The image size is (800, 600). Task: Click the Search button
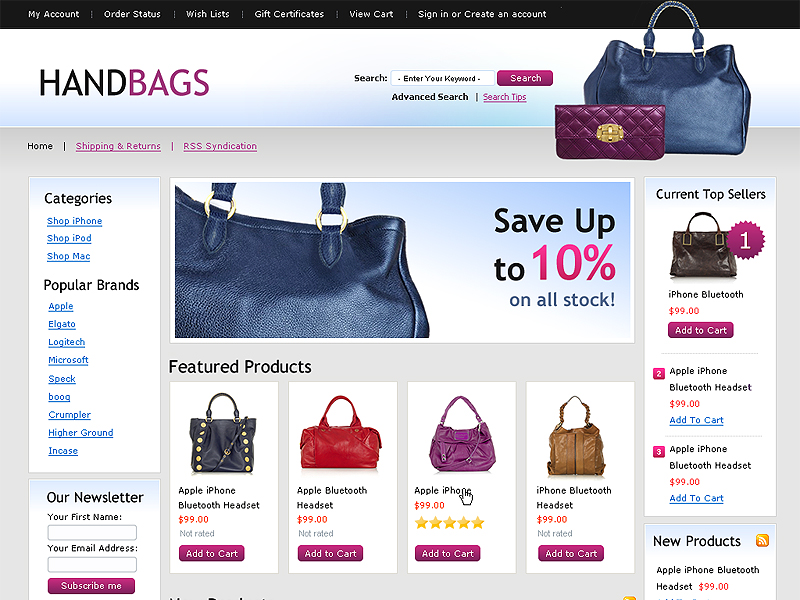[x=525, y=78]
